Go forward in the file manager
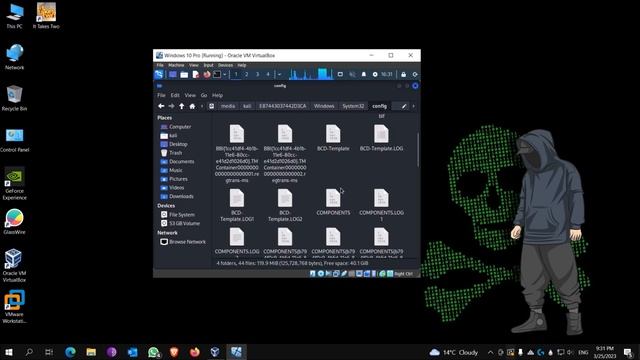 click(x=171, y=106)
